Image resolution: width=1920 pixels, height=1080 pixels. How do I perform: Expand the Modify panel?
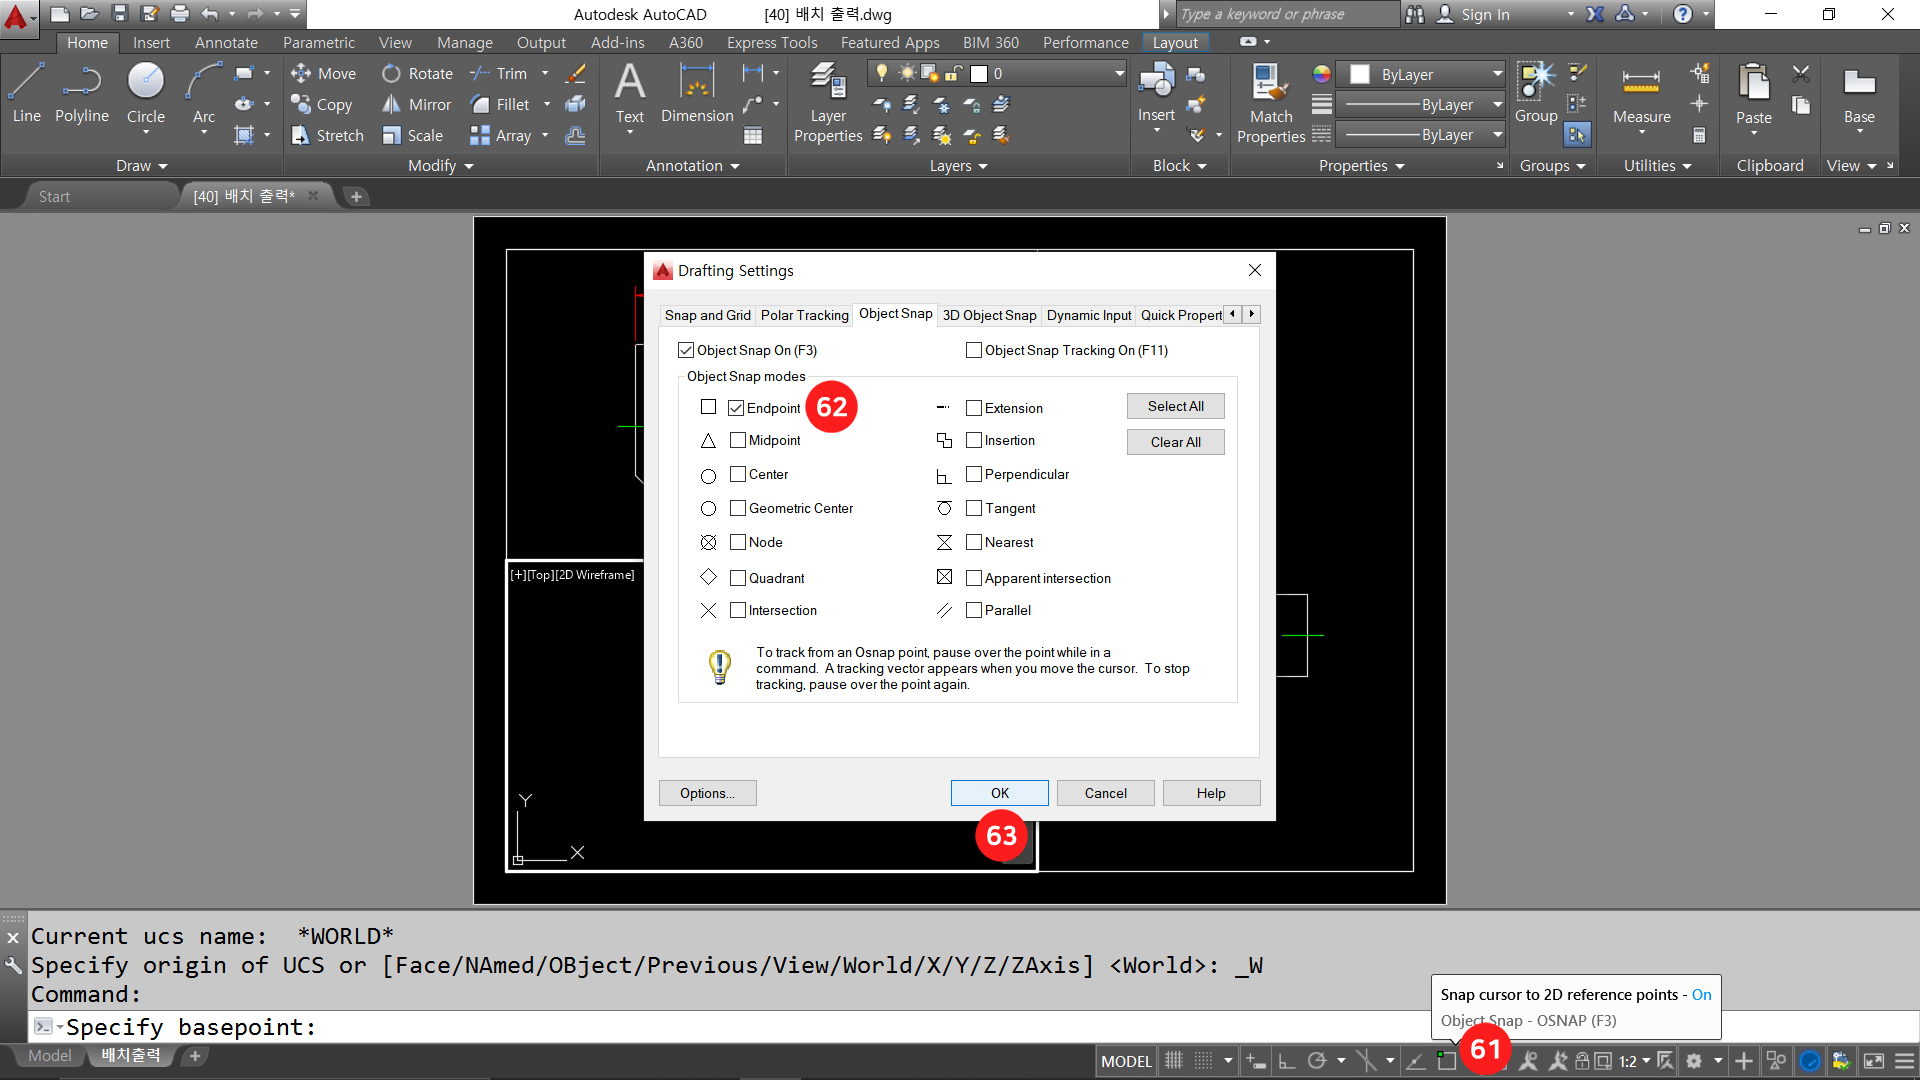click(x=441, y=166)
